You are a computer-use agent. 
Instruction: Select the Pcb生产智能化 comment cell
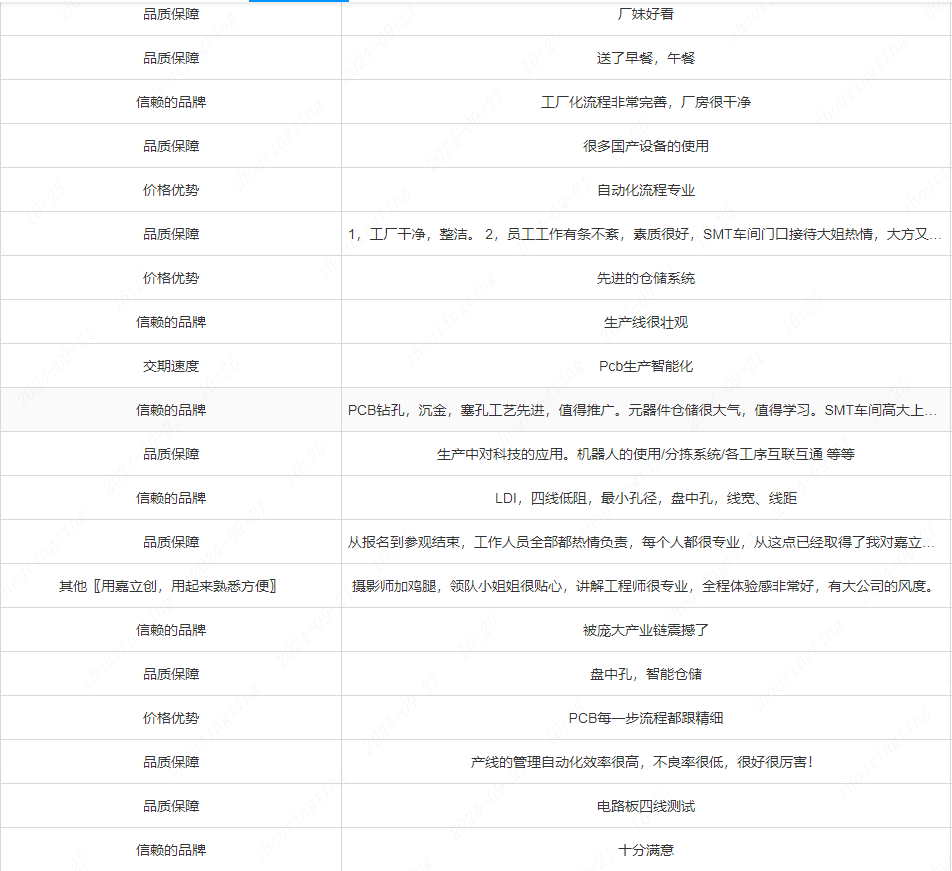click(645, 366)
